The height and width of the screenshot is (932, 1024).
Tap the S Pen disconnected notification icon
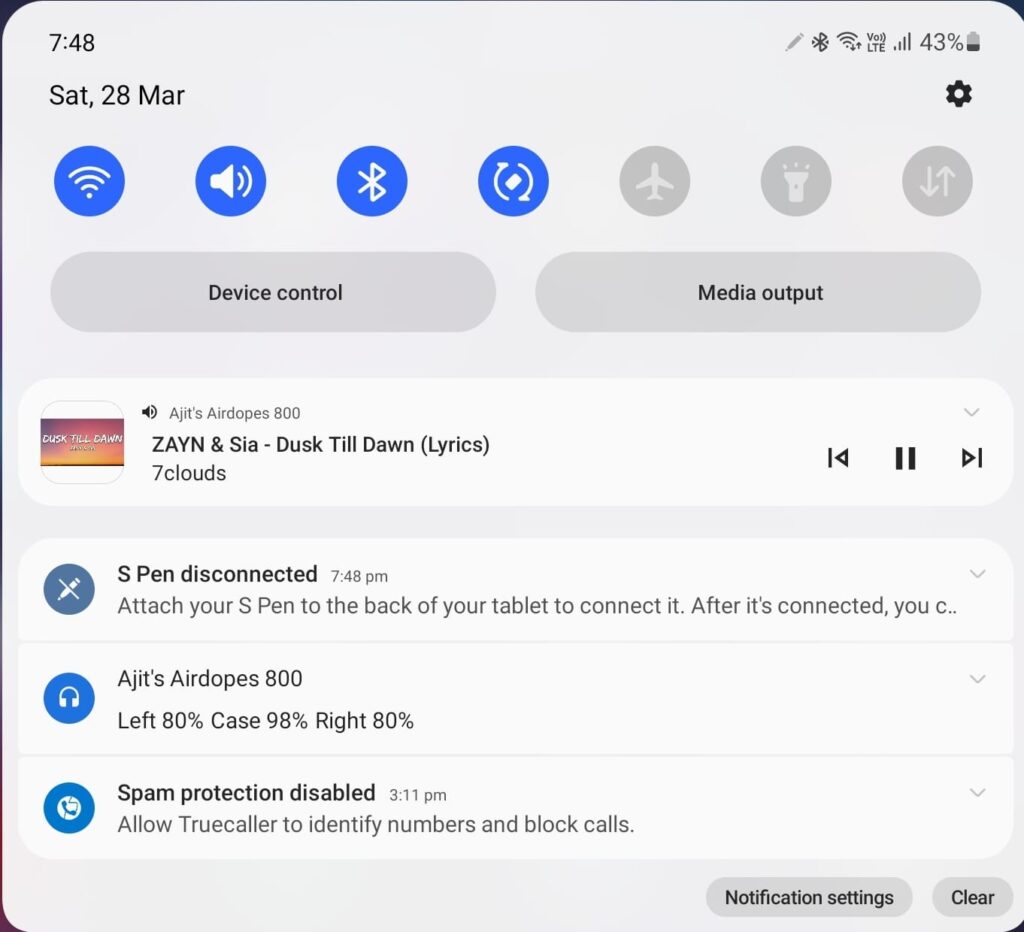pyautogui.click(x=69, y=589)
